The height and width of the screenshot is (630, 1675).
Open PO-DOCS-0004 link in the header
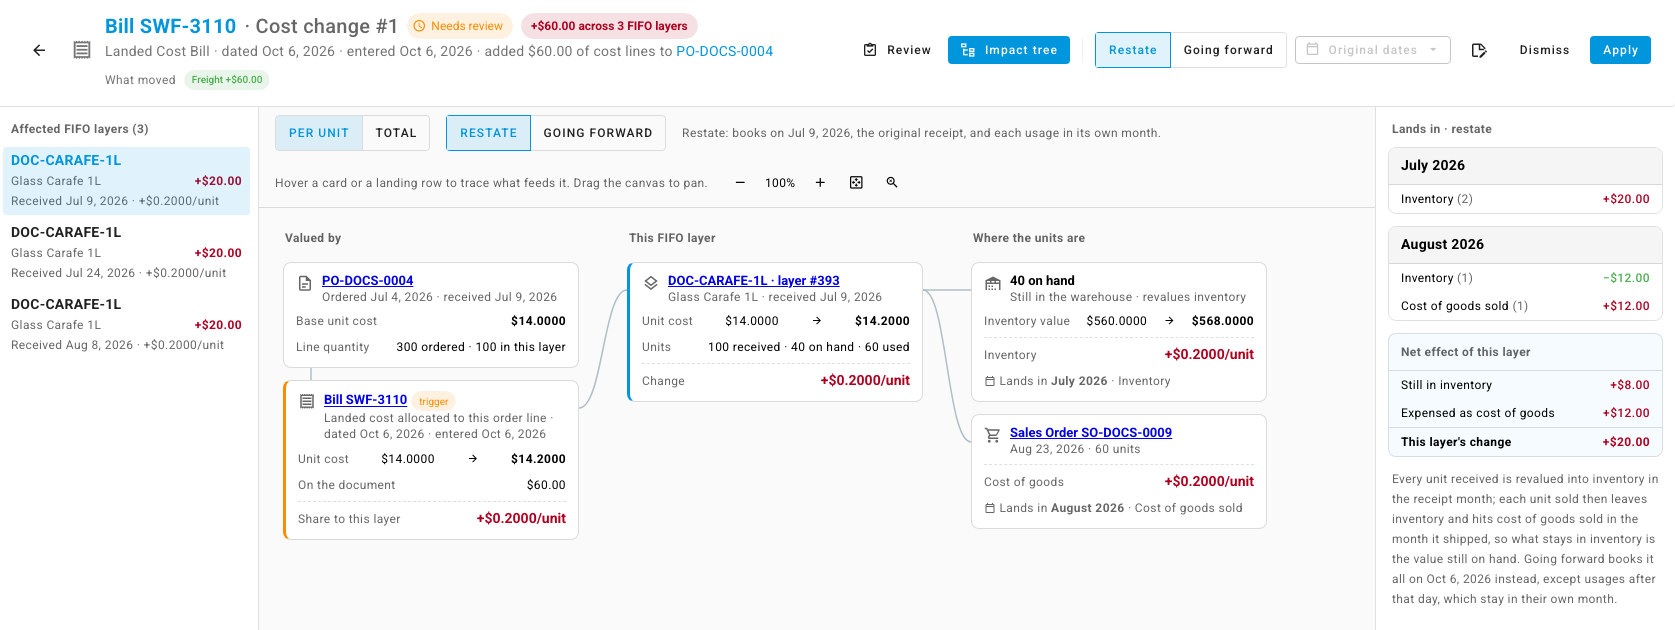[725, 51]
